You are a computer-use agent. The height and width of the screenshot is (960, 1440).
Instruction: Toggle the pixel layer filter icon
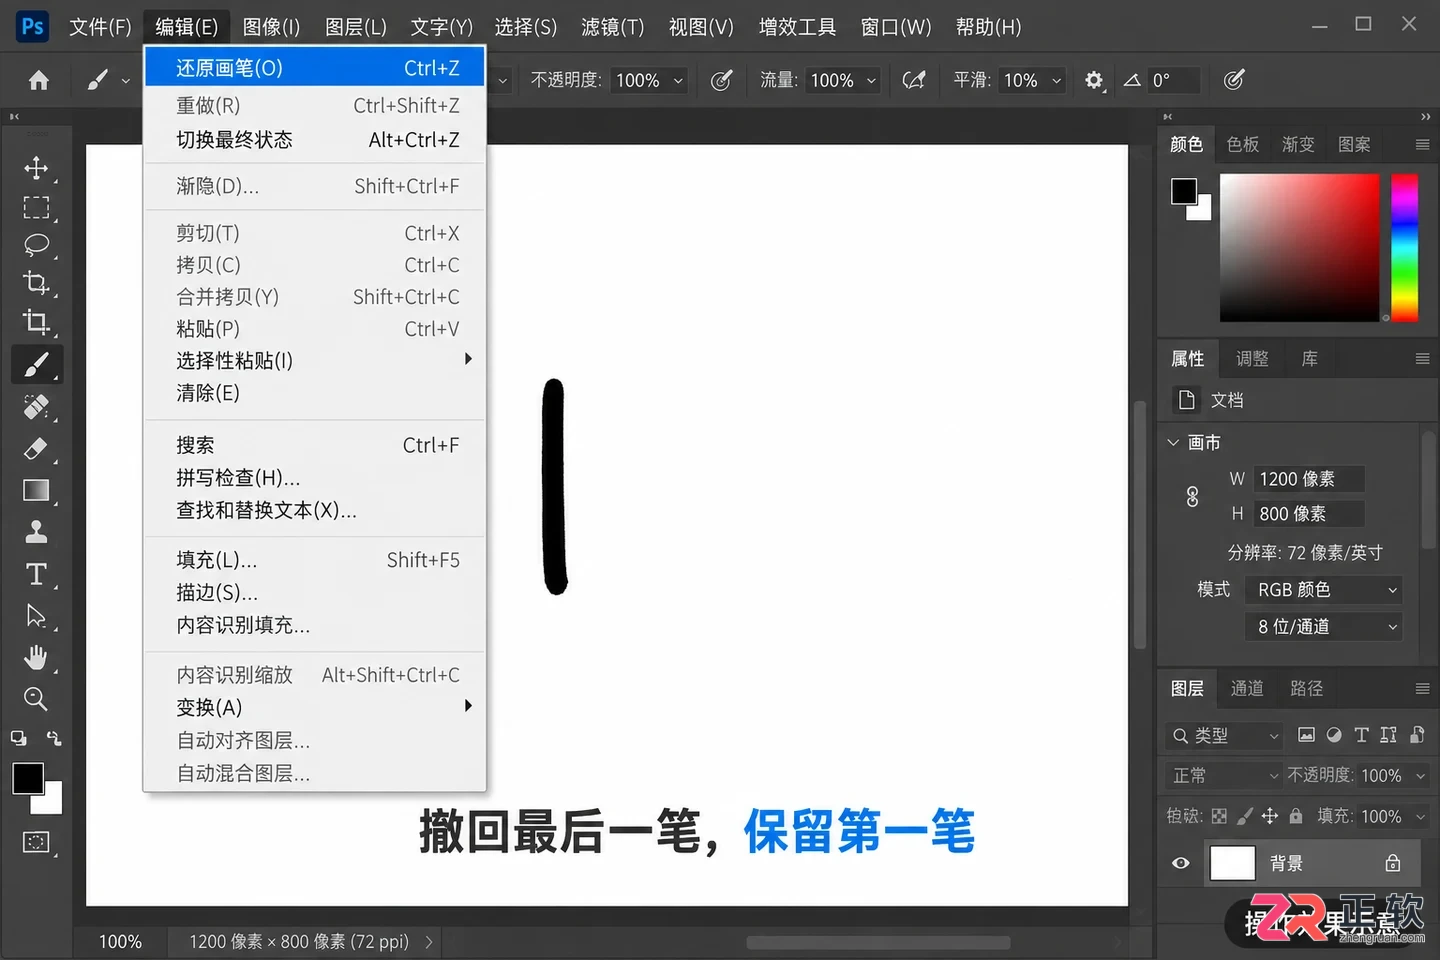tap(1306, 735)
